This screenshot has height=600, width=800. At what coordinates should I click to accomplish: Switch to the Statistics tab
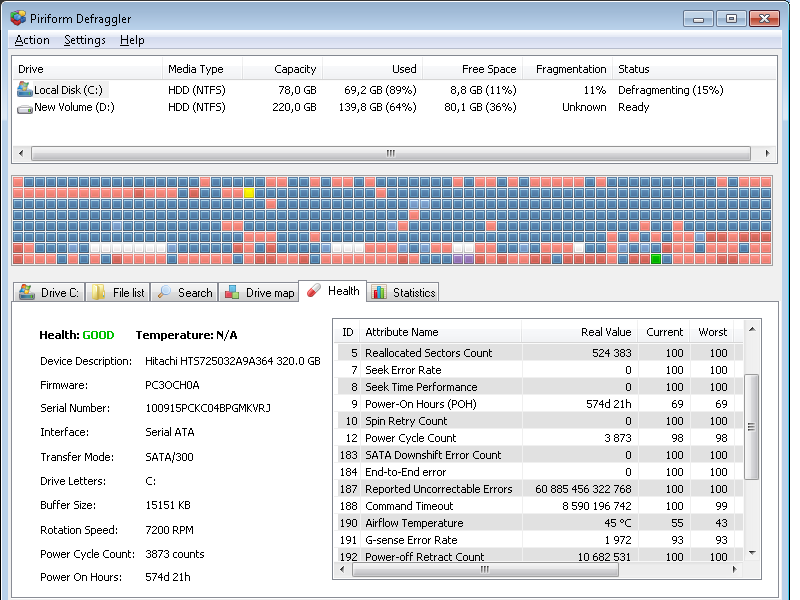pos(403,292)
